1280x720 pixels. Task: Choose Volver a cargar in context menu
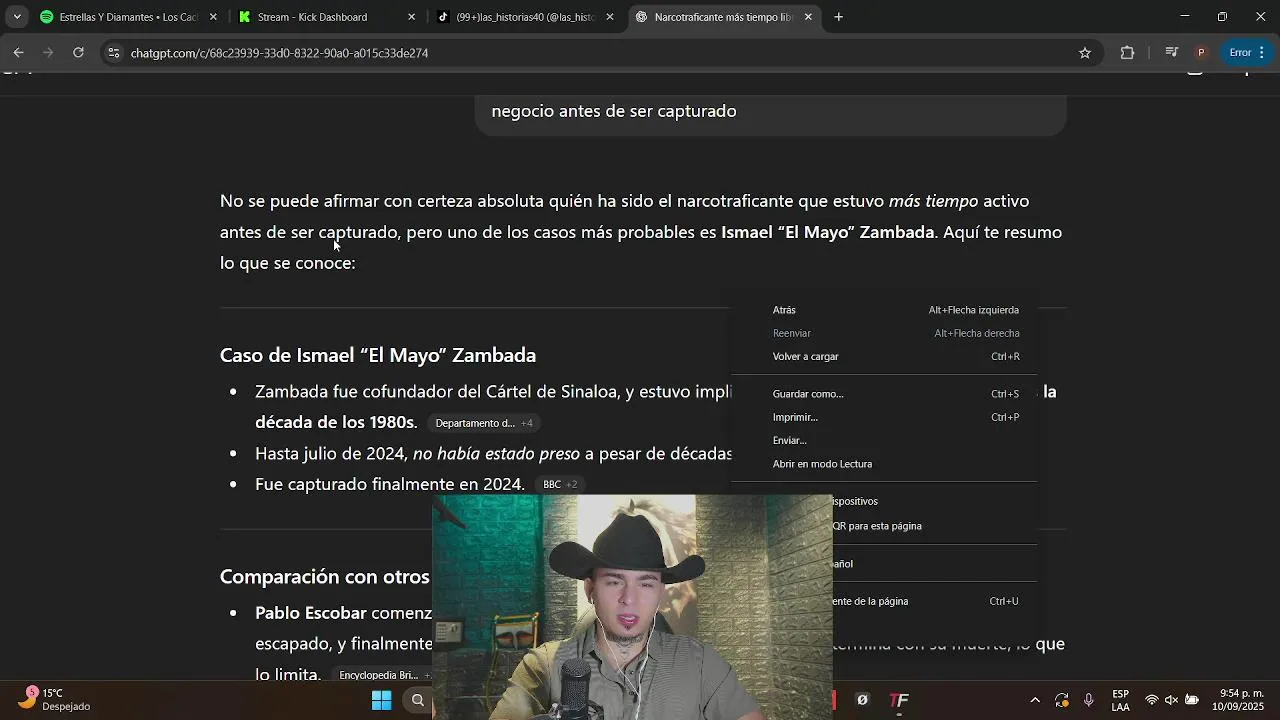tap(885, 356)
